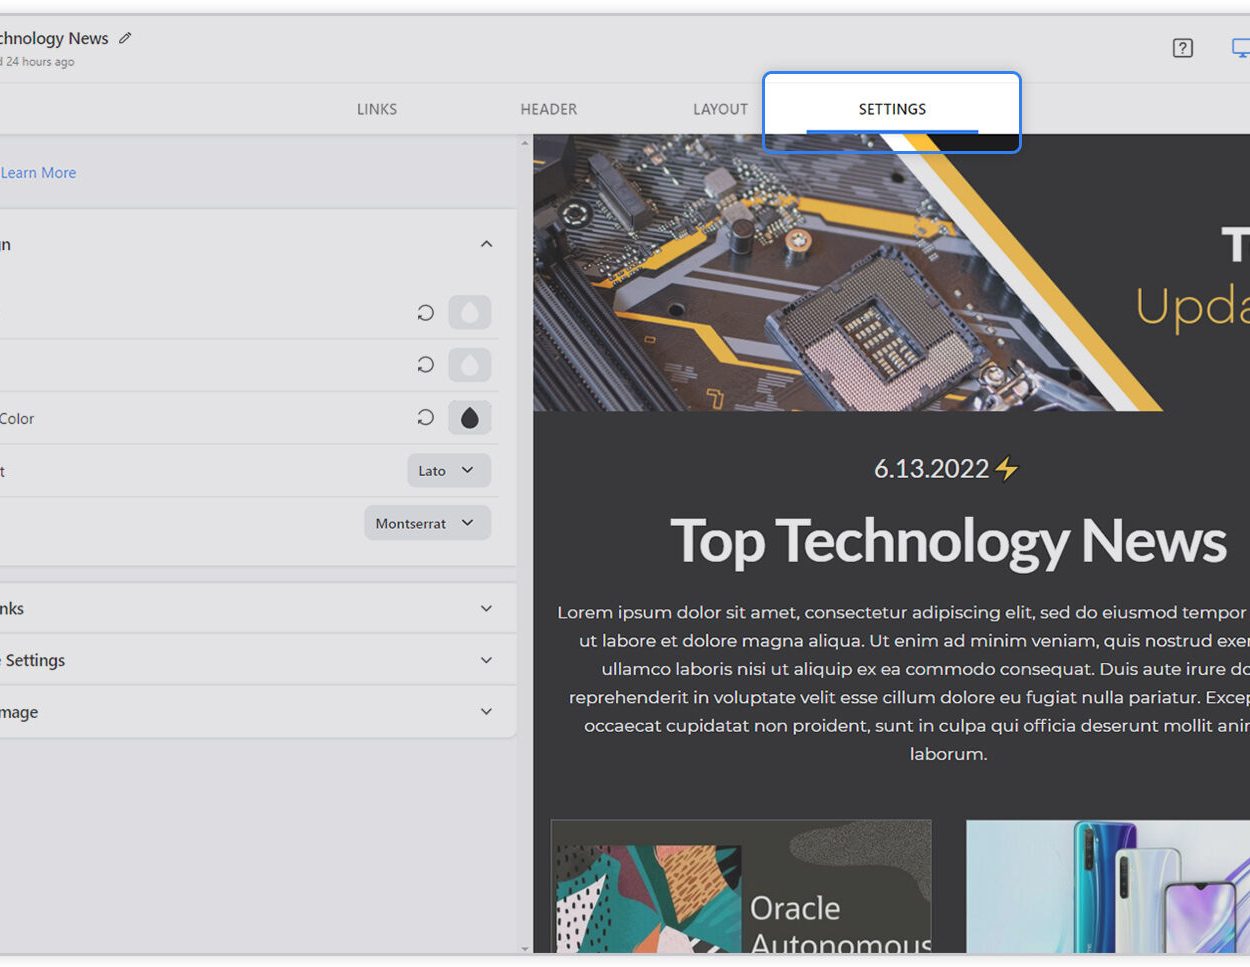Screen dimensions: 1250x967
Task: Open the first light color swatch
Action: 469,313
